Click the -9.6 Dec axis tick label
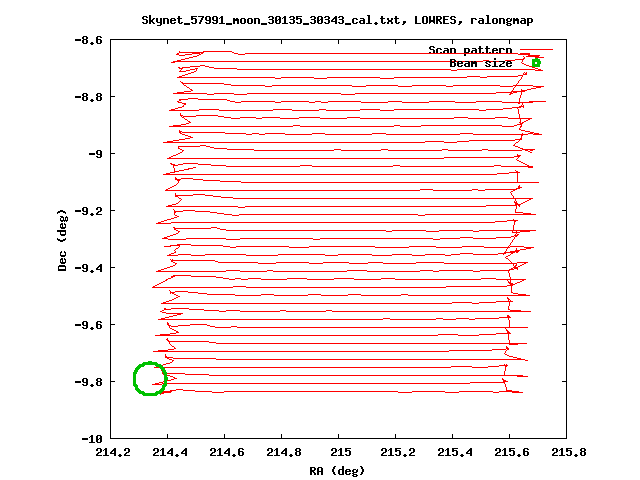640x480 pixels. click(x=88, y=325)
